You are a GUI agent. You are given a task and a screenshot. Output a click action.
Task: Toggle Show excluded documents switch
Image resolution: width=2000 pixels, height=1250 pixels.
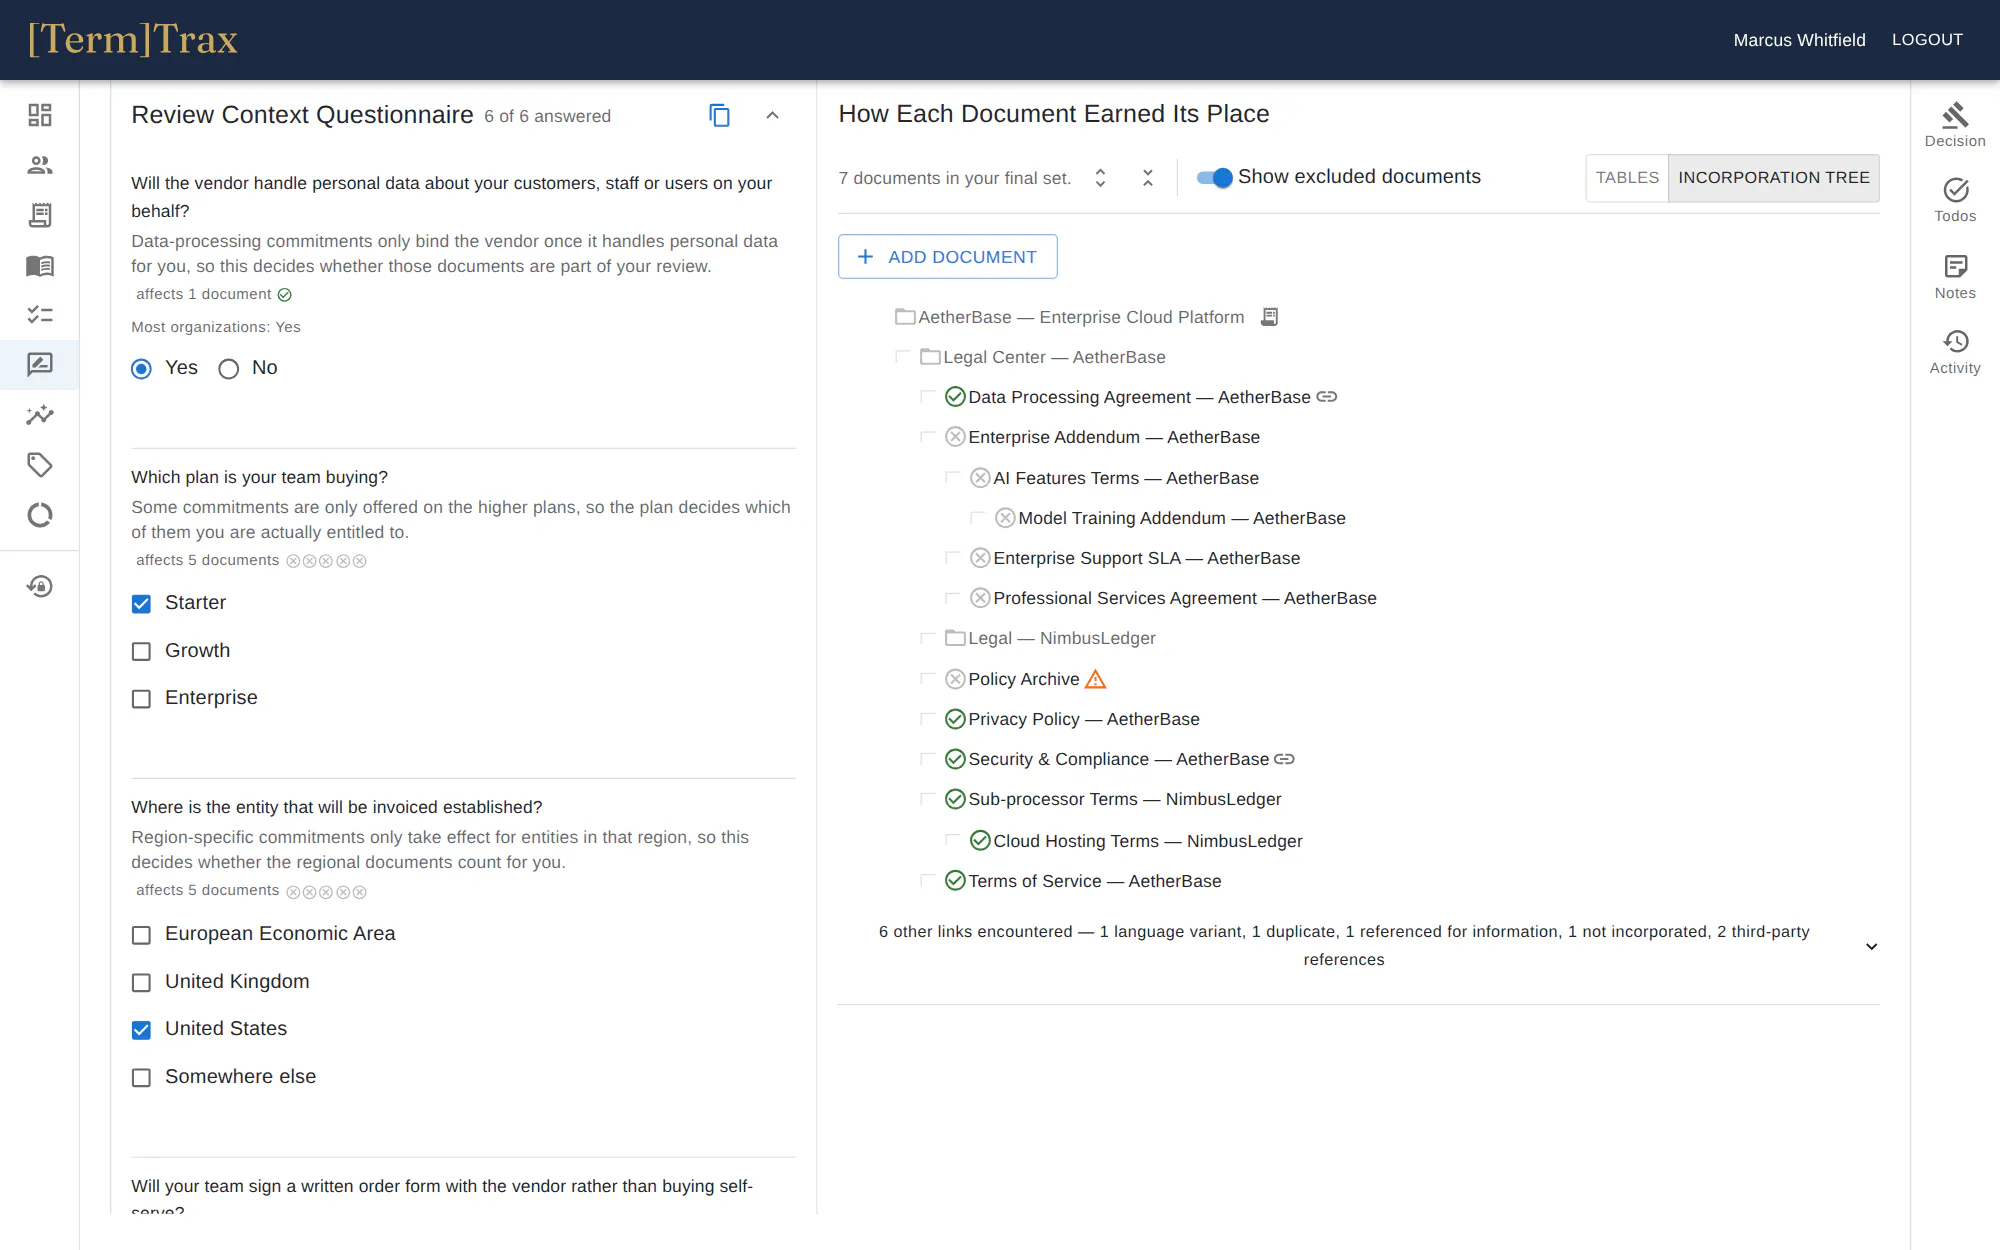point(1215,178)
